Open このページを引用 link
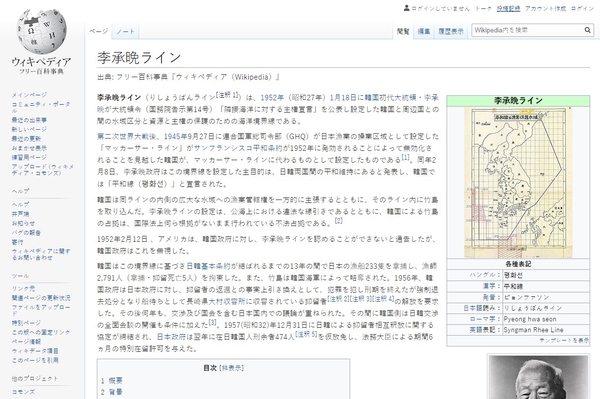The height and width of the screenshot is (399, 600). click(35, 360)
